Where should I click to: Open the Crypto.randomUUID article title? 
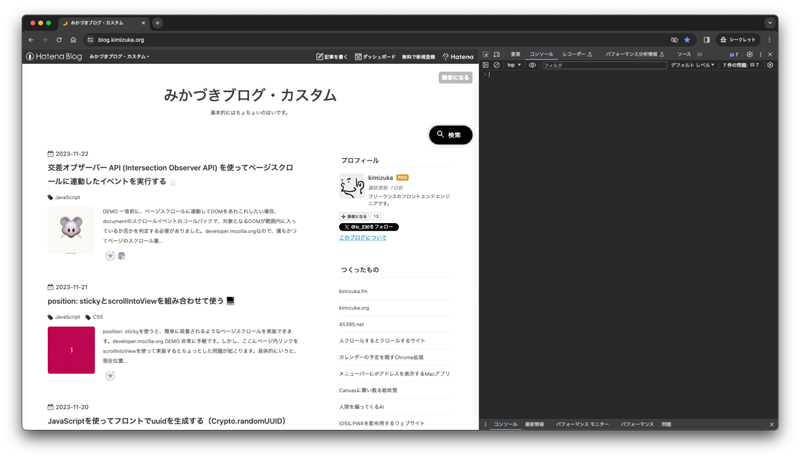167,421
